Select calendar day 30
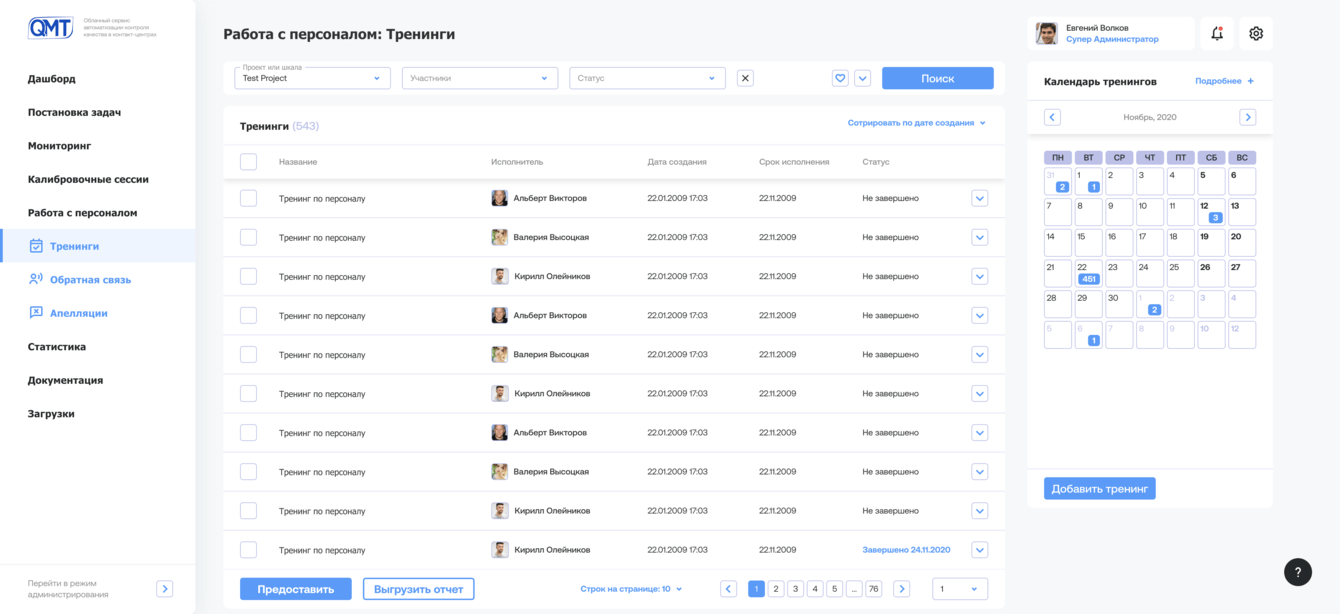 click(x=1119, y=304)
